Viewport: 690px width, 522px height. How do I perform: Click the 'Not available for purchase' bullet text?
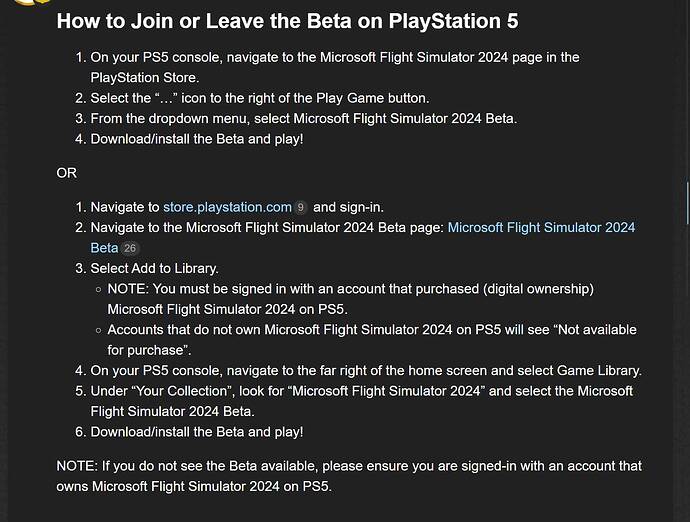click(372, 340)
